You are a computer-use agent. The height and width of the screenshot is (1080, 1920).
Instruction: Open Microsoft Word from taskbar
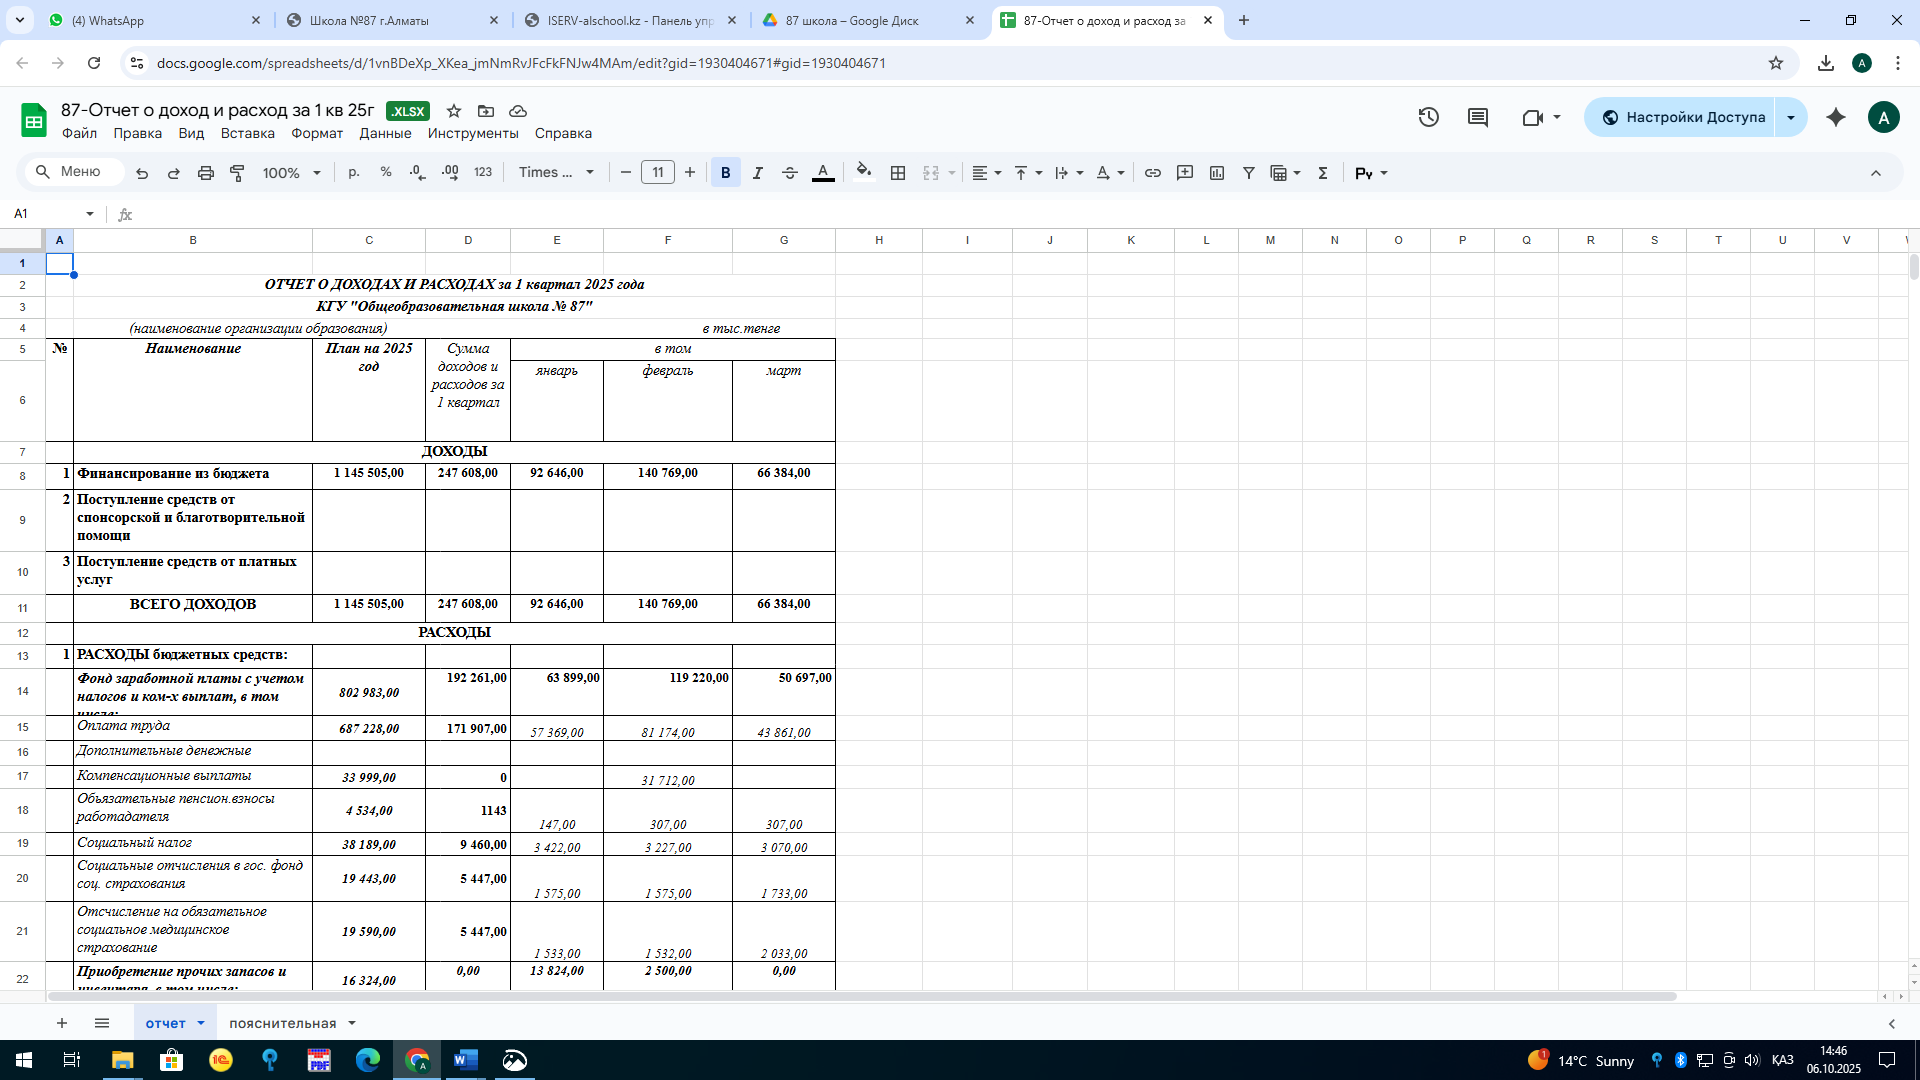(466, 1060)
